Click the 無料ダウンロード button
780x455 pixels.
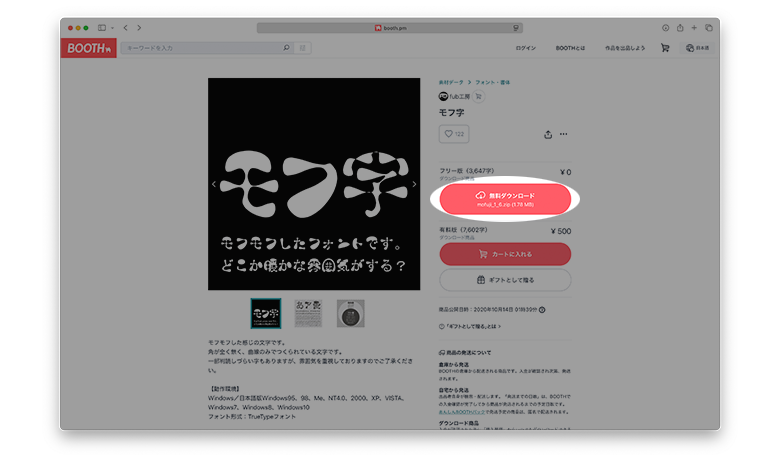(x=505, y=199)
